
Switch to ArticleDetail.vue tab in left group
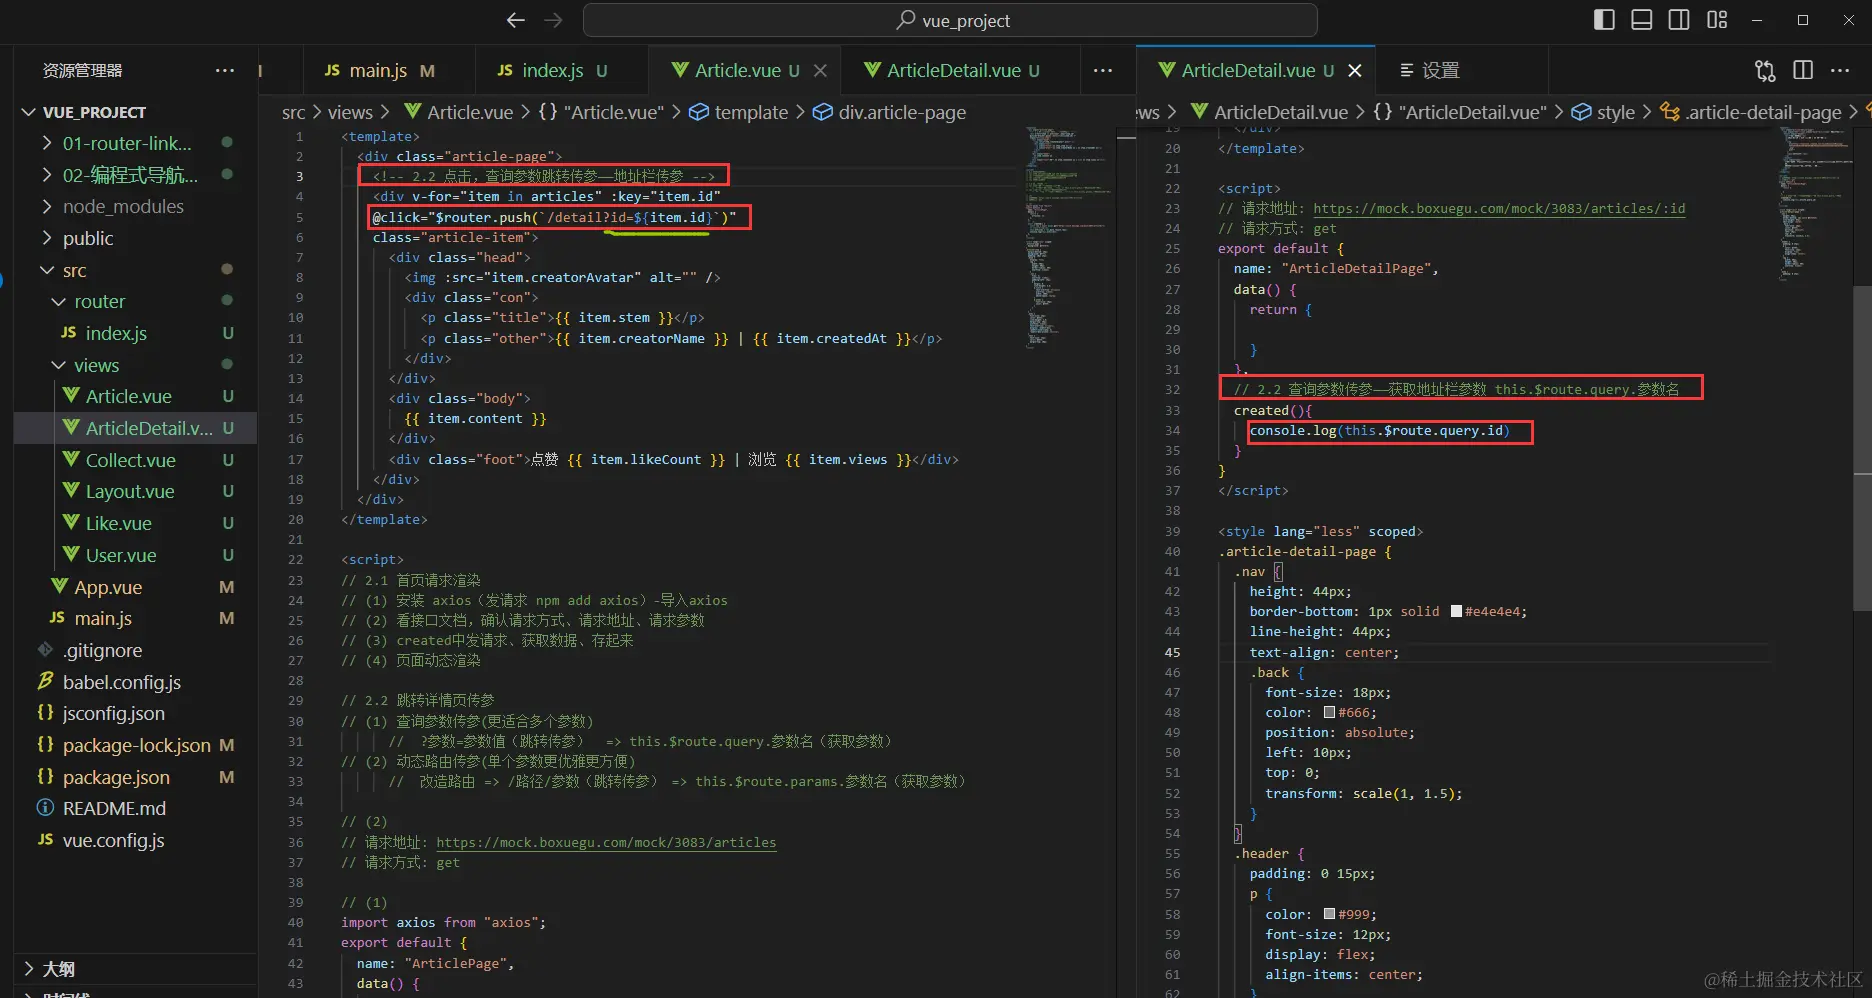[960, 70]
